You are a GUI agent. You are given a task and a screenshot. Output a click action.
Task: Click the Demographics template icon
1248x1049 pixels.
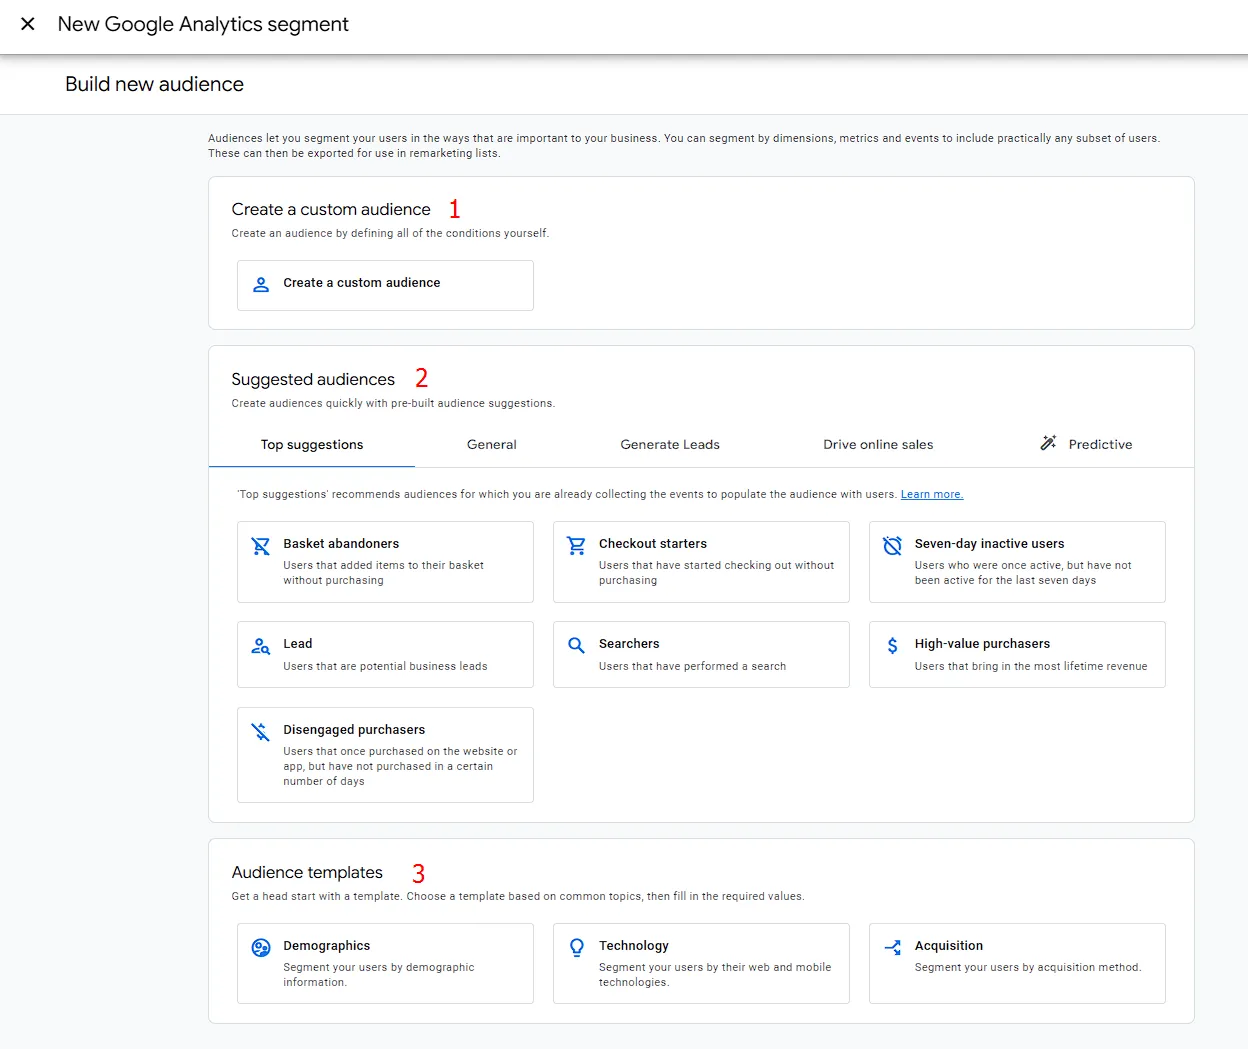point(261,948)
